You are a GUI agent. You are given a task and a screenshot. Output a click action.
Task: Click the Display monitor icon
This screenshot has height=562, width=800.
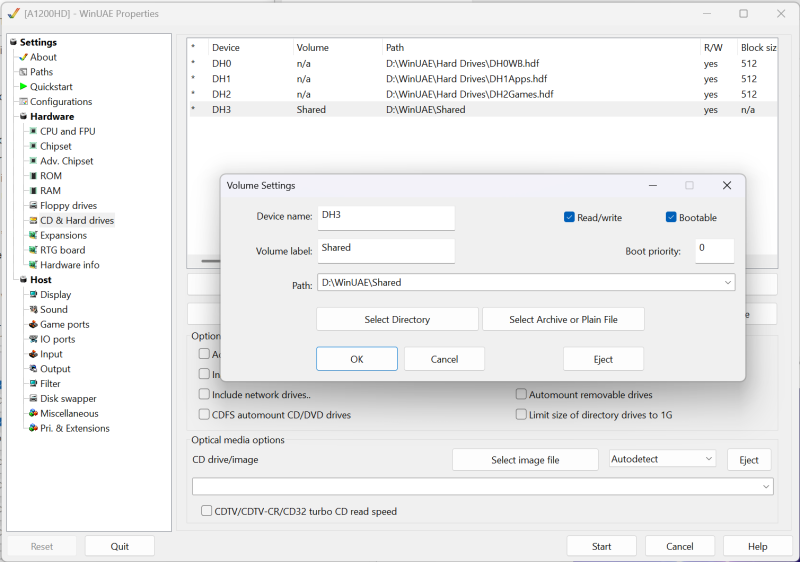33,294
